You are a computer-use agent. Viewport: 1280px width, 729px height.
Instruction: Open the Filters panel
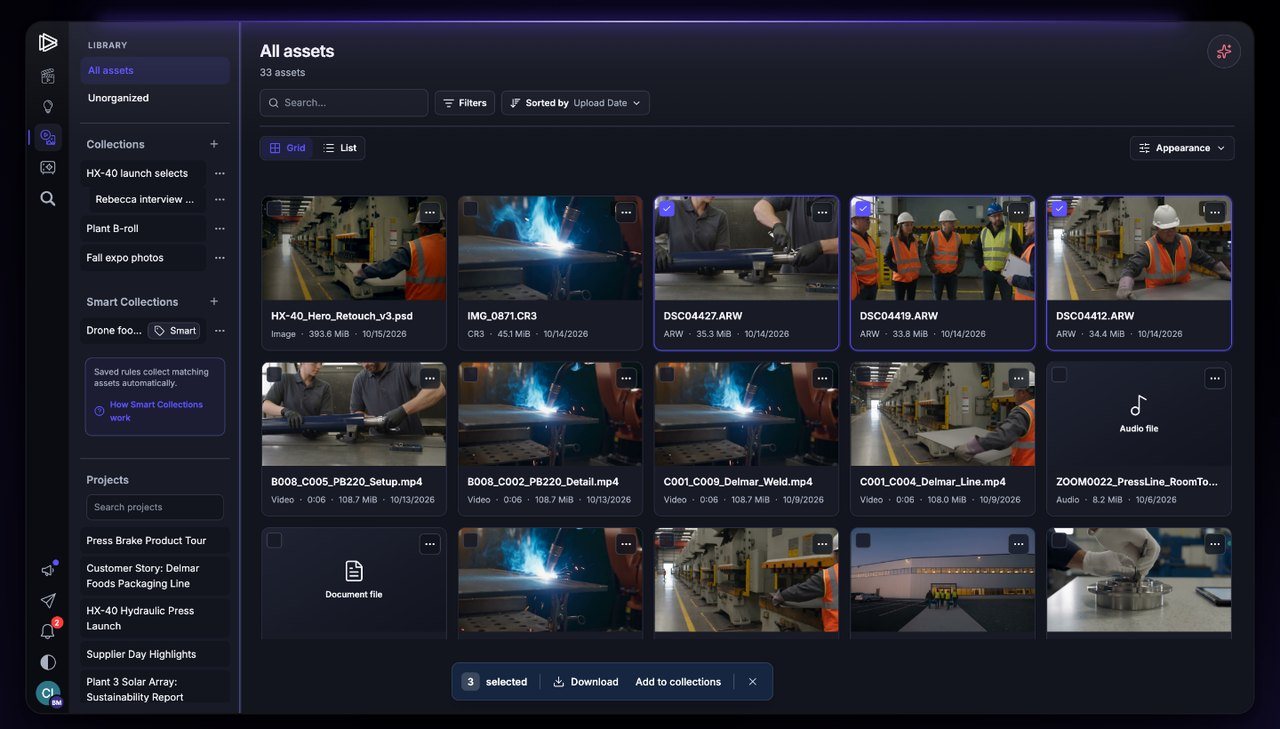[465, 103]
